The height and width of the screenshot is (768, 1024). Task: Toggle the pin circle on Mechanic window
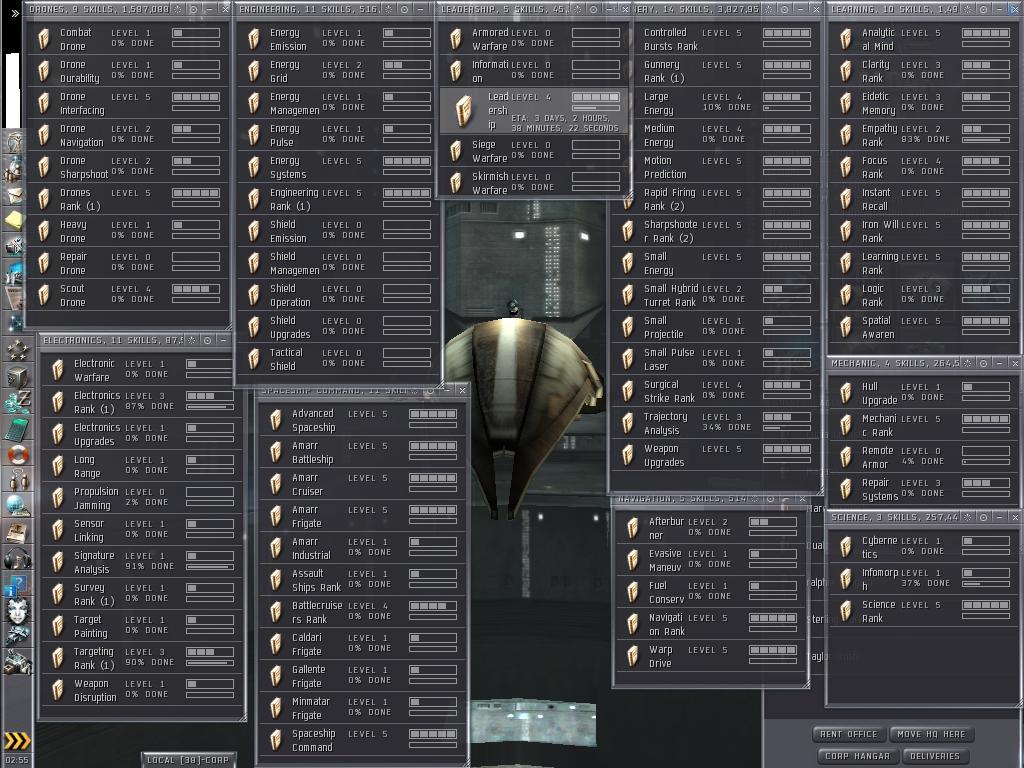(x=984, y=363)
